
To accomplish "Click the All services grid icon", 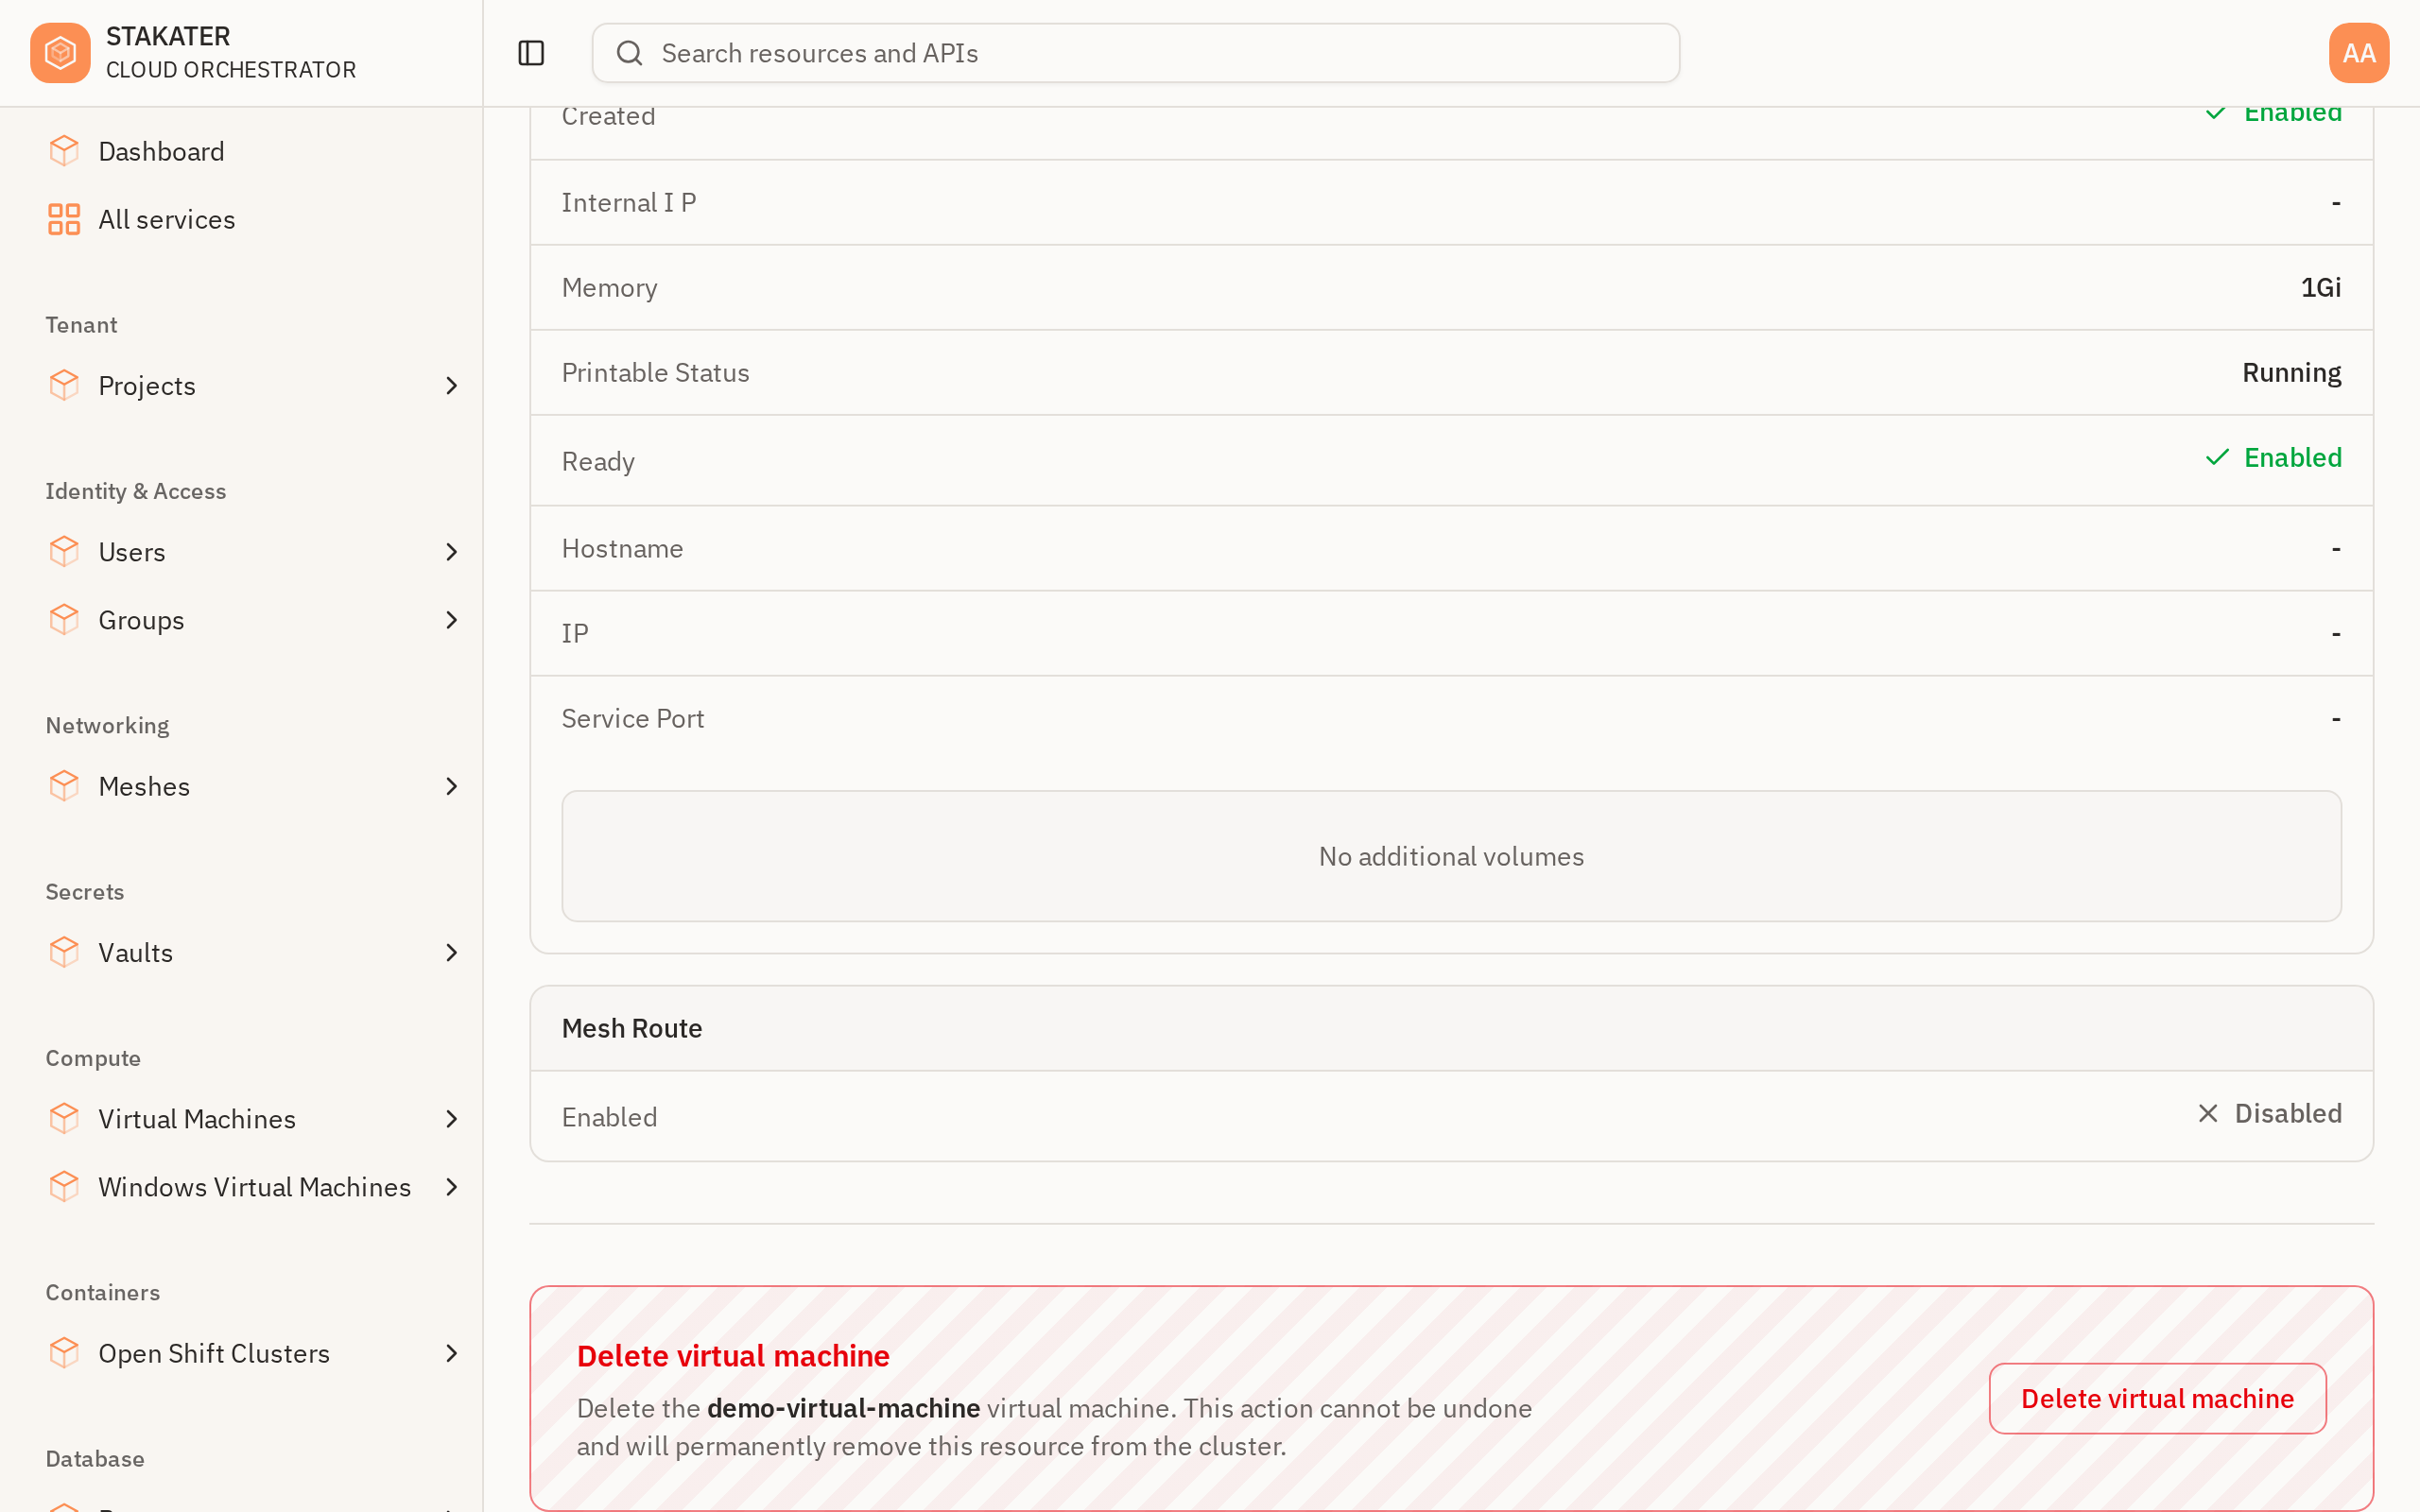I will [64, 219].
